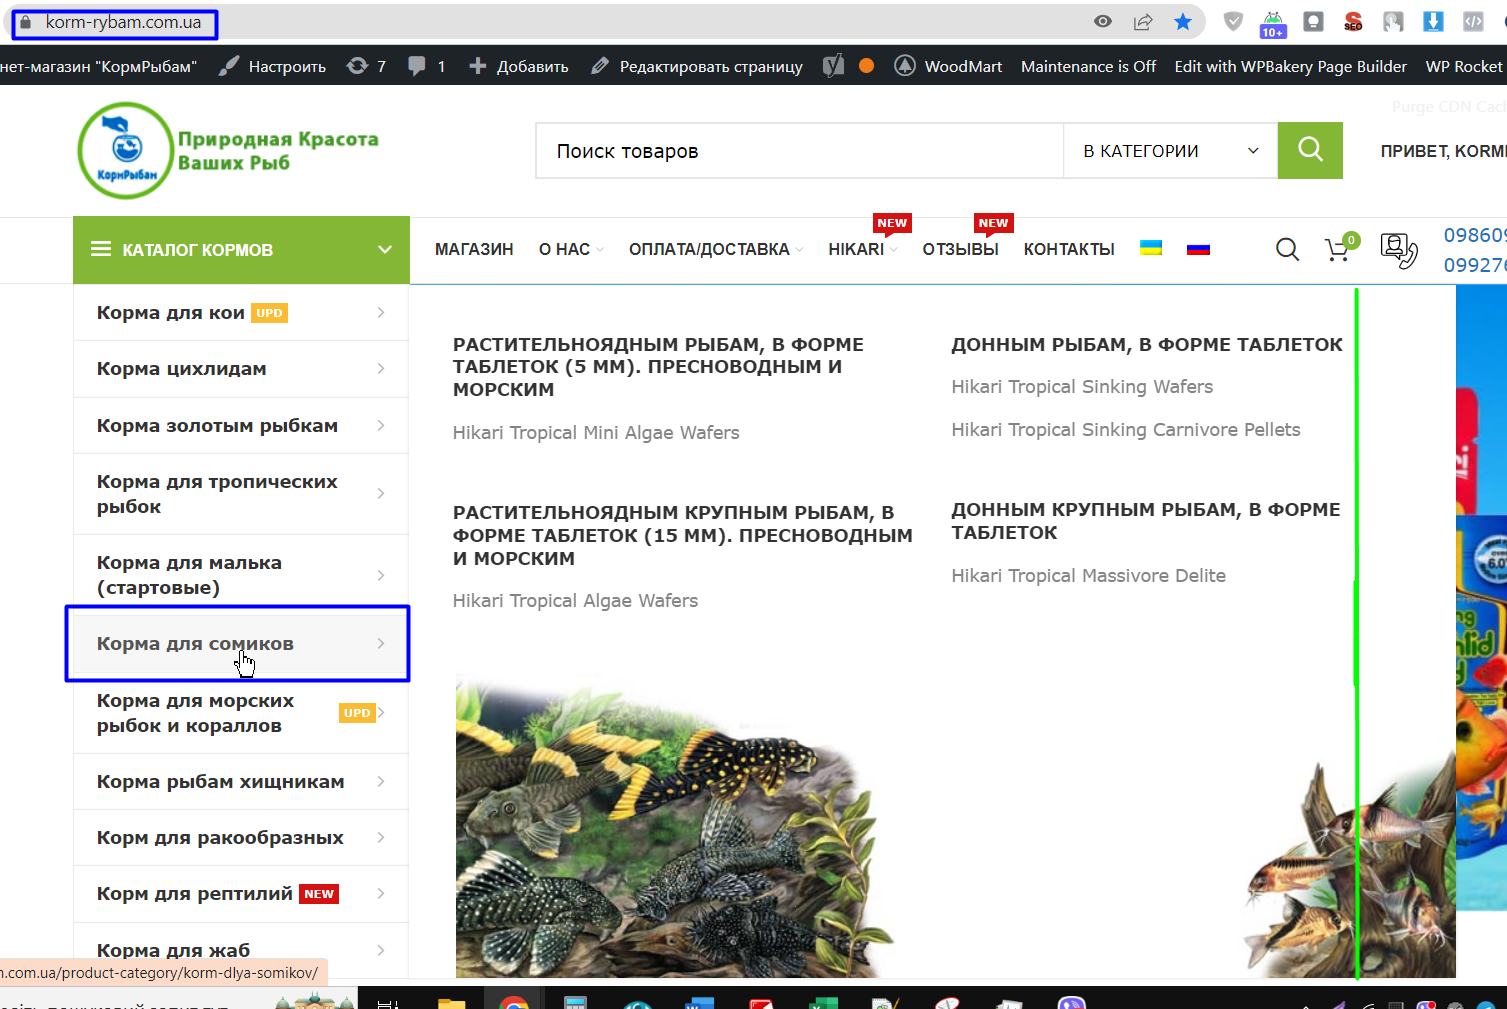
Task: Open the О НАС menu
Action: coord(570,249)
